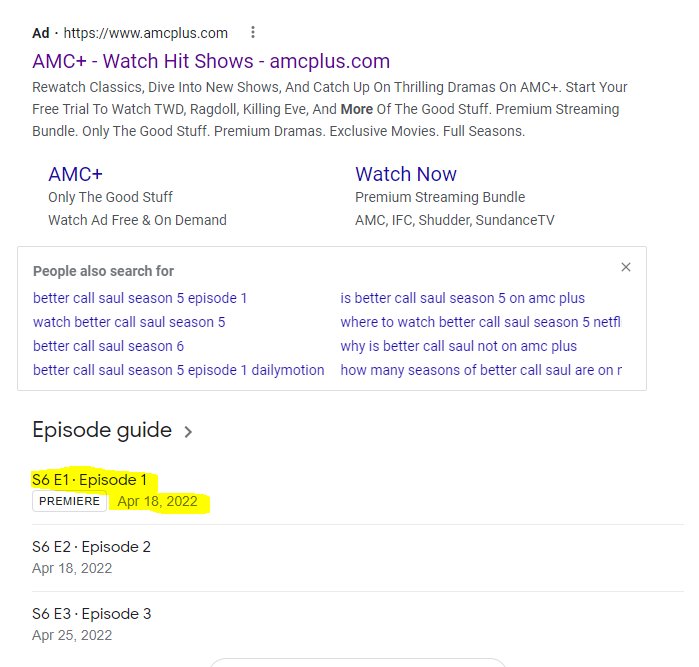Search season 5 episode 1 dailymotion link
The height and width of the screenshot is (667, 699).
coord(179,370)
